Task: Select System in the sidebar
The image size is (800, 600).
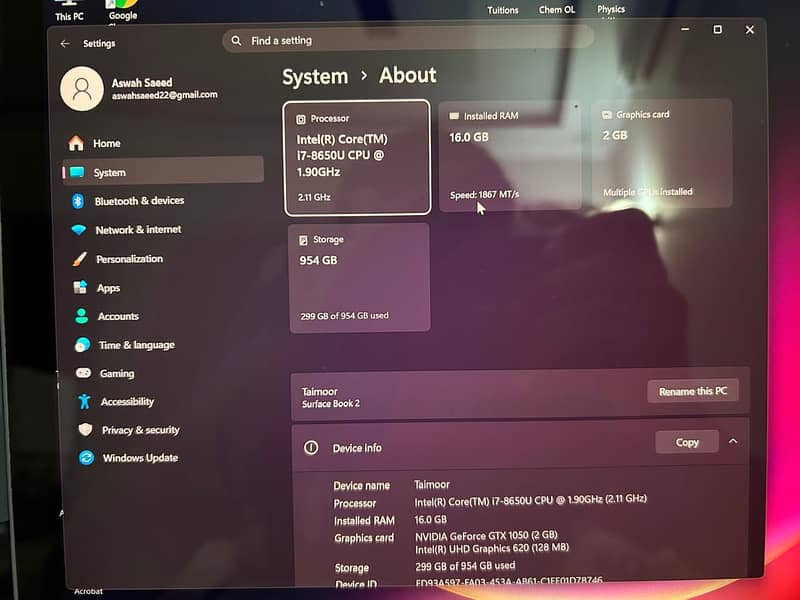Action: point(163,172)
